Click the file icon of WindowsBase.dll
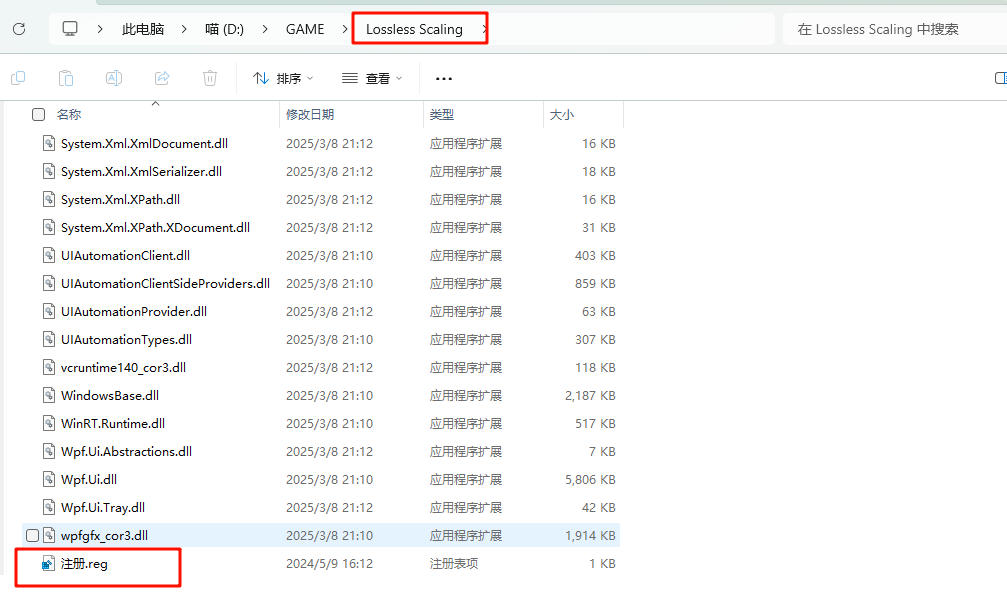Screen dimensions: 1007x598 click(49, 396)
